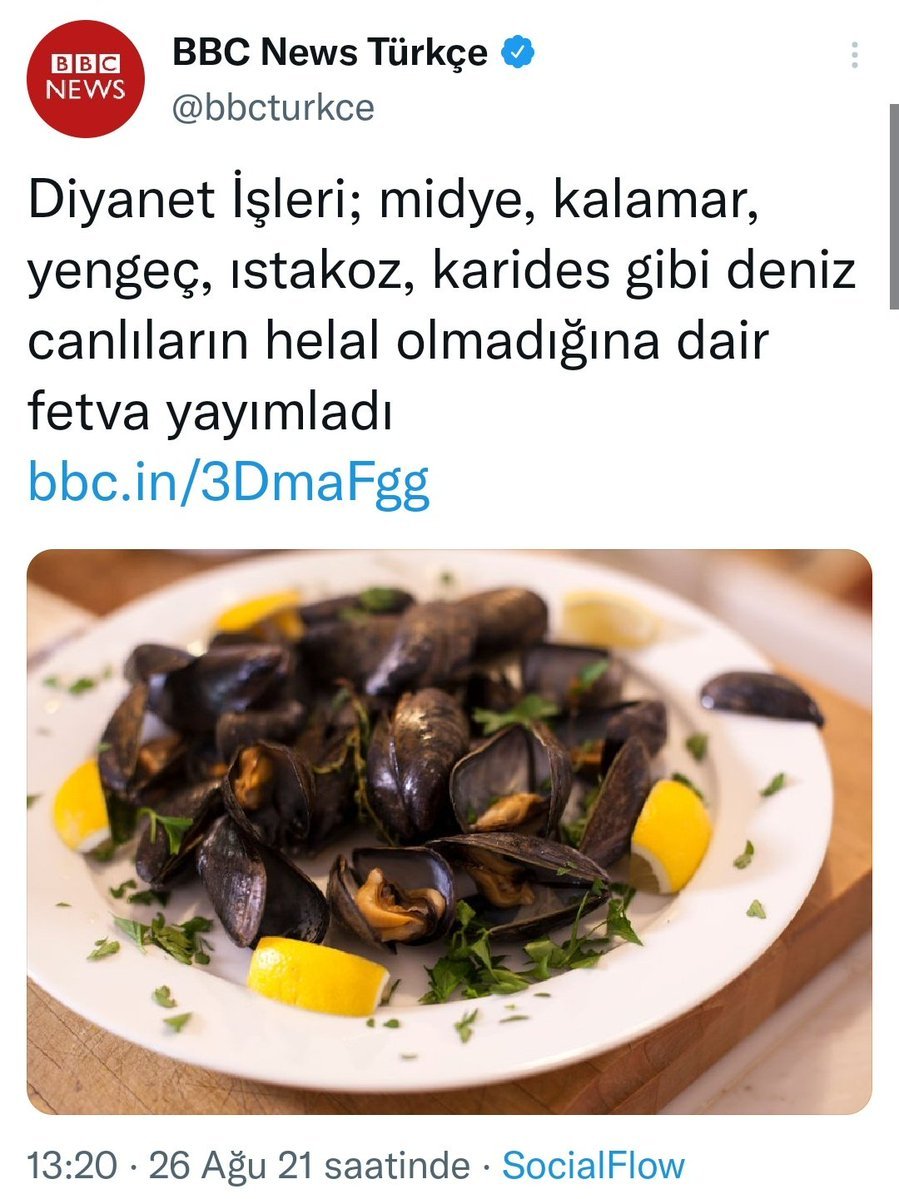Click the word karides in tweet

[x=523, y=271]
